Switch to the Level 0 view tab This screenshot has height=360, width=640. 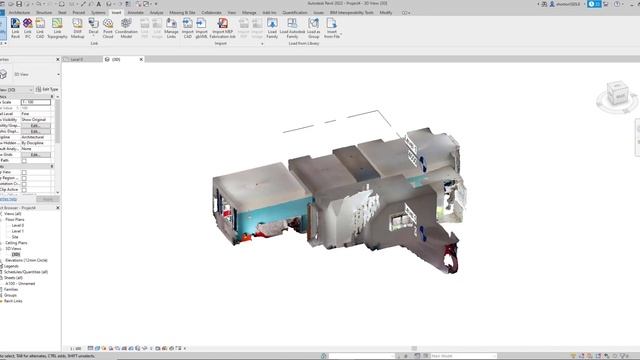pyautogui.click(x=77, y=60)
